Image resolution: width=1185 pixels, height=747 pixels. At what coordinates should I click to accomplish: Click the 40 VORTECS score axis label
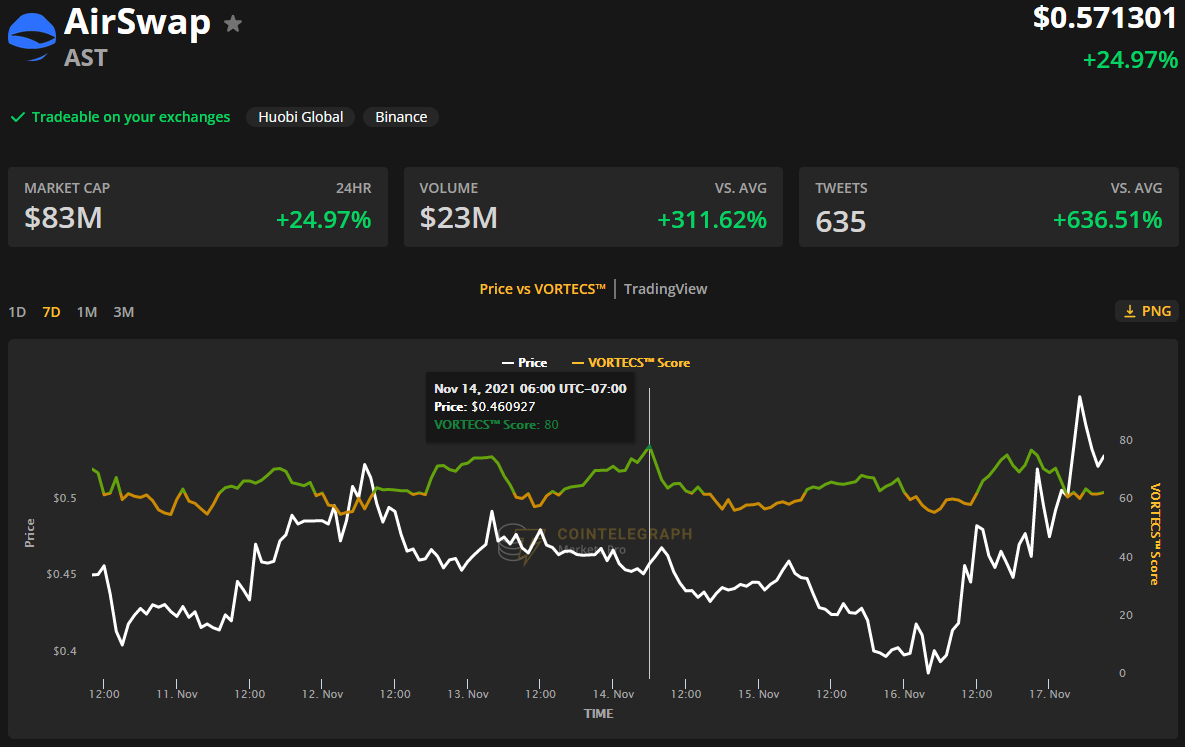click(1126, 557)
